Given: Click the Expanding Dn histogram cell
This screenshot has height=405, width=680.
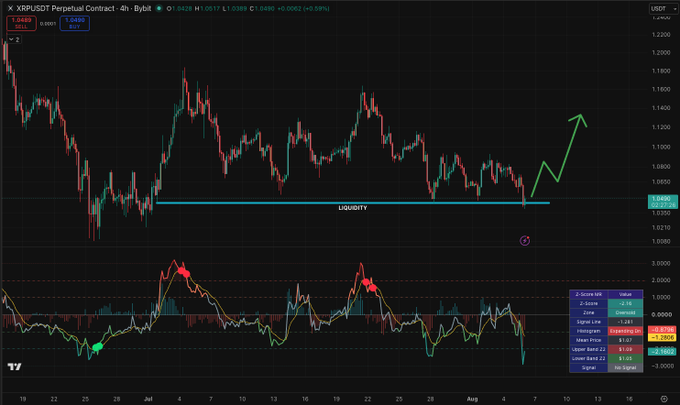Looking at the screenshot, I should [x=625, y=331].
